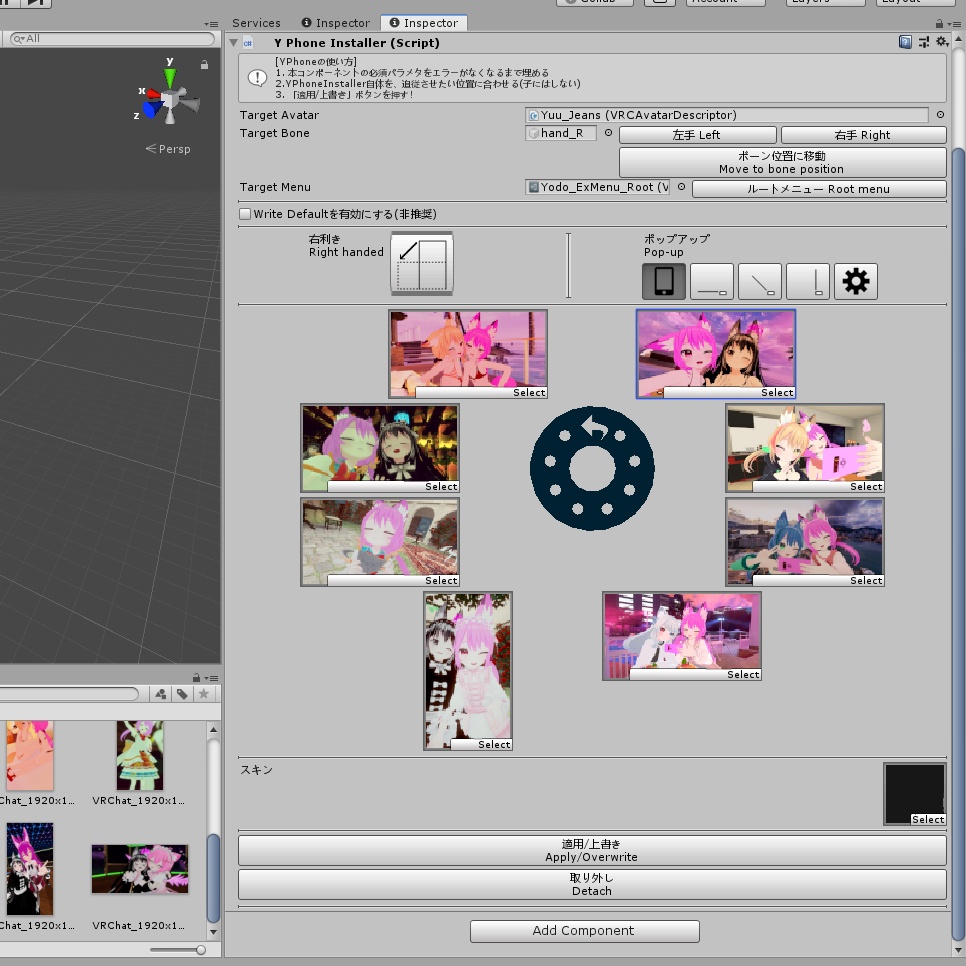
Task: Click the Detach button
Action: click(592, 884)
